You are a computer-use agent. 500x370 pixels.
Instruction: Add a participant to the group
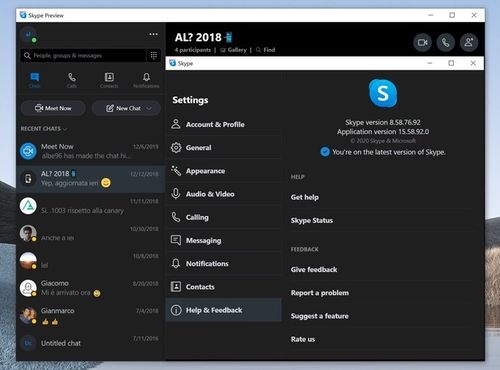click(469, 43)
